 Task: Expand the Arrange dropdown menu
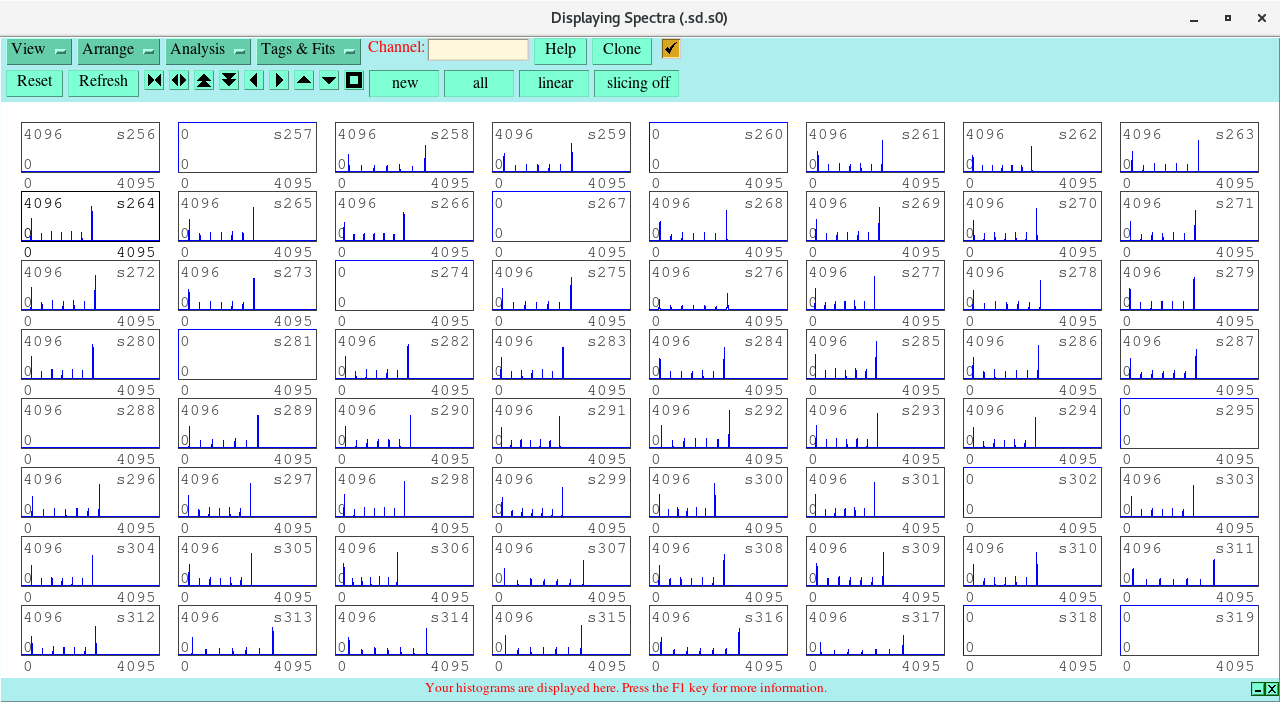pos(119,50)
